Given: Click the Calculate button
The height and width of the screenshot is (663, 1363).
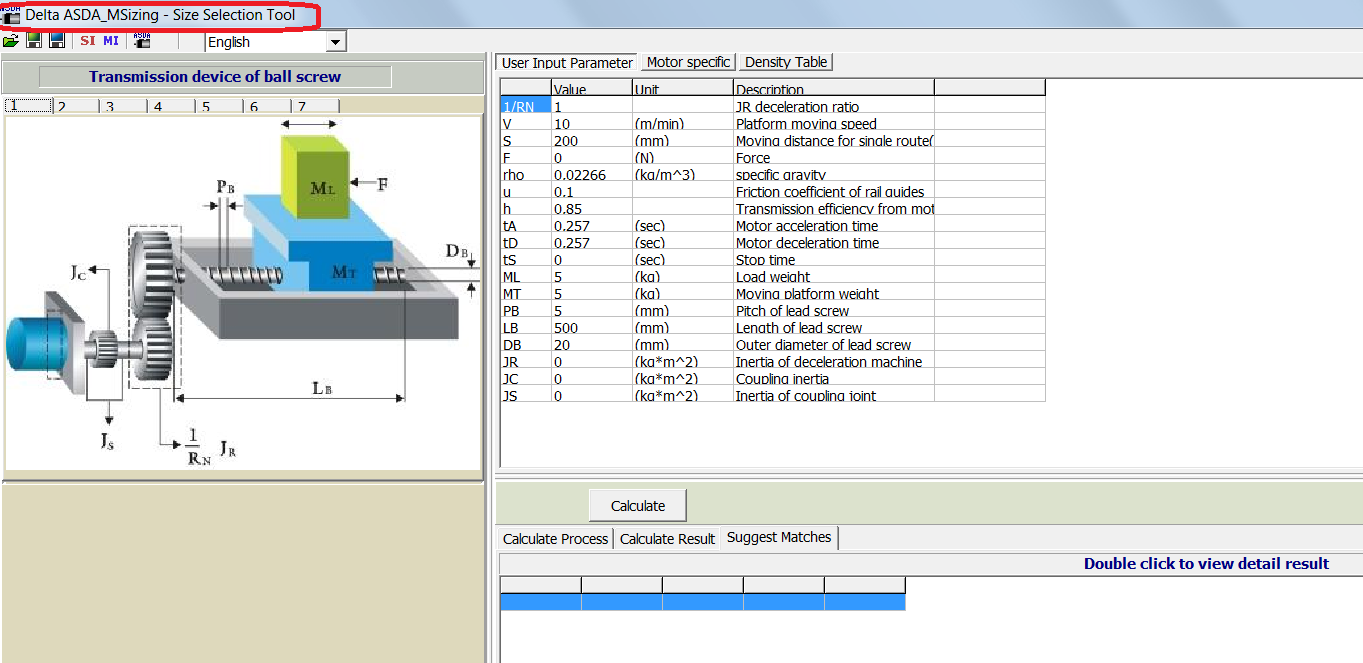Looking at the screenshot, I should (x=638, y=506).
